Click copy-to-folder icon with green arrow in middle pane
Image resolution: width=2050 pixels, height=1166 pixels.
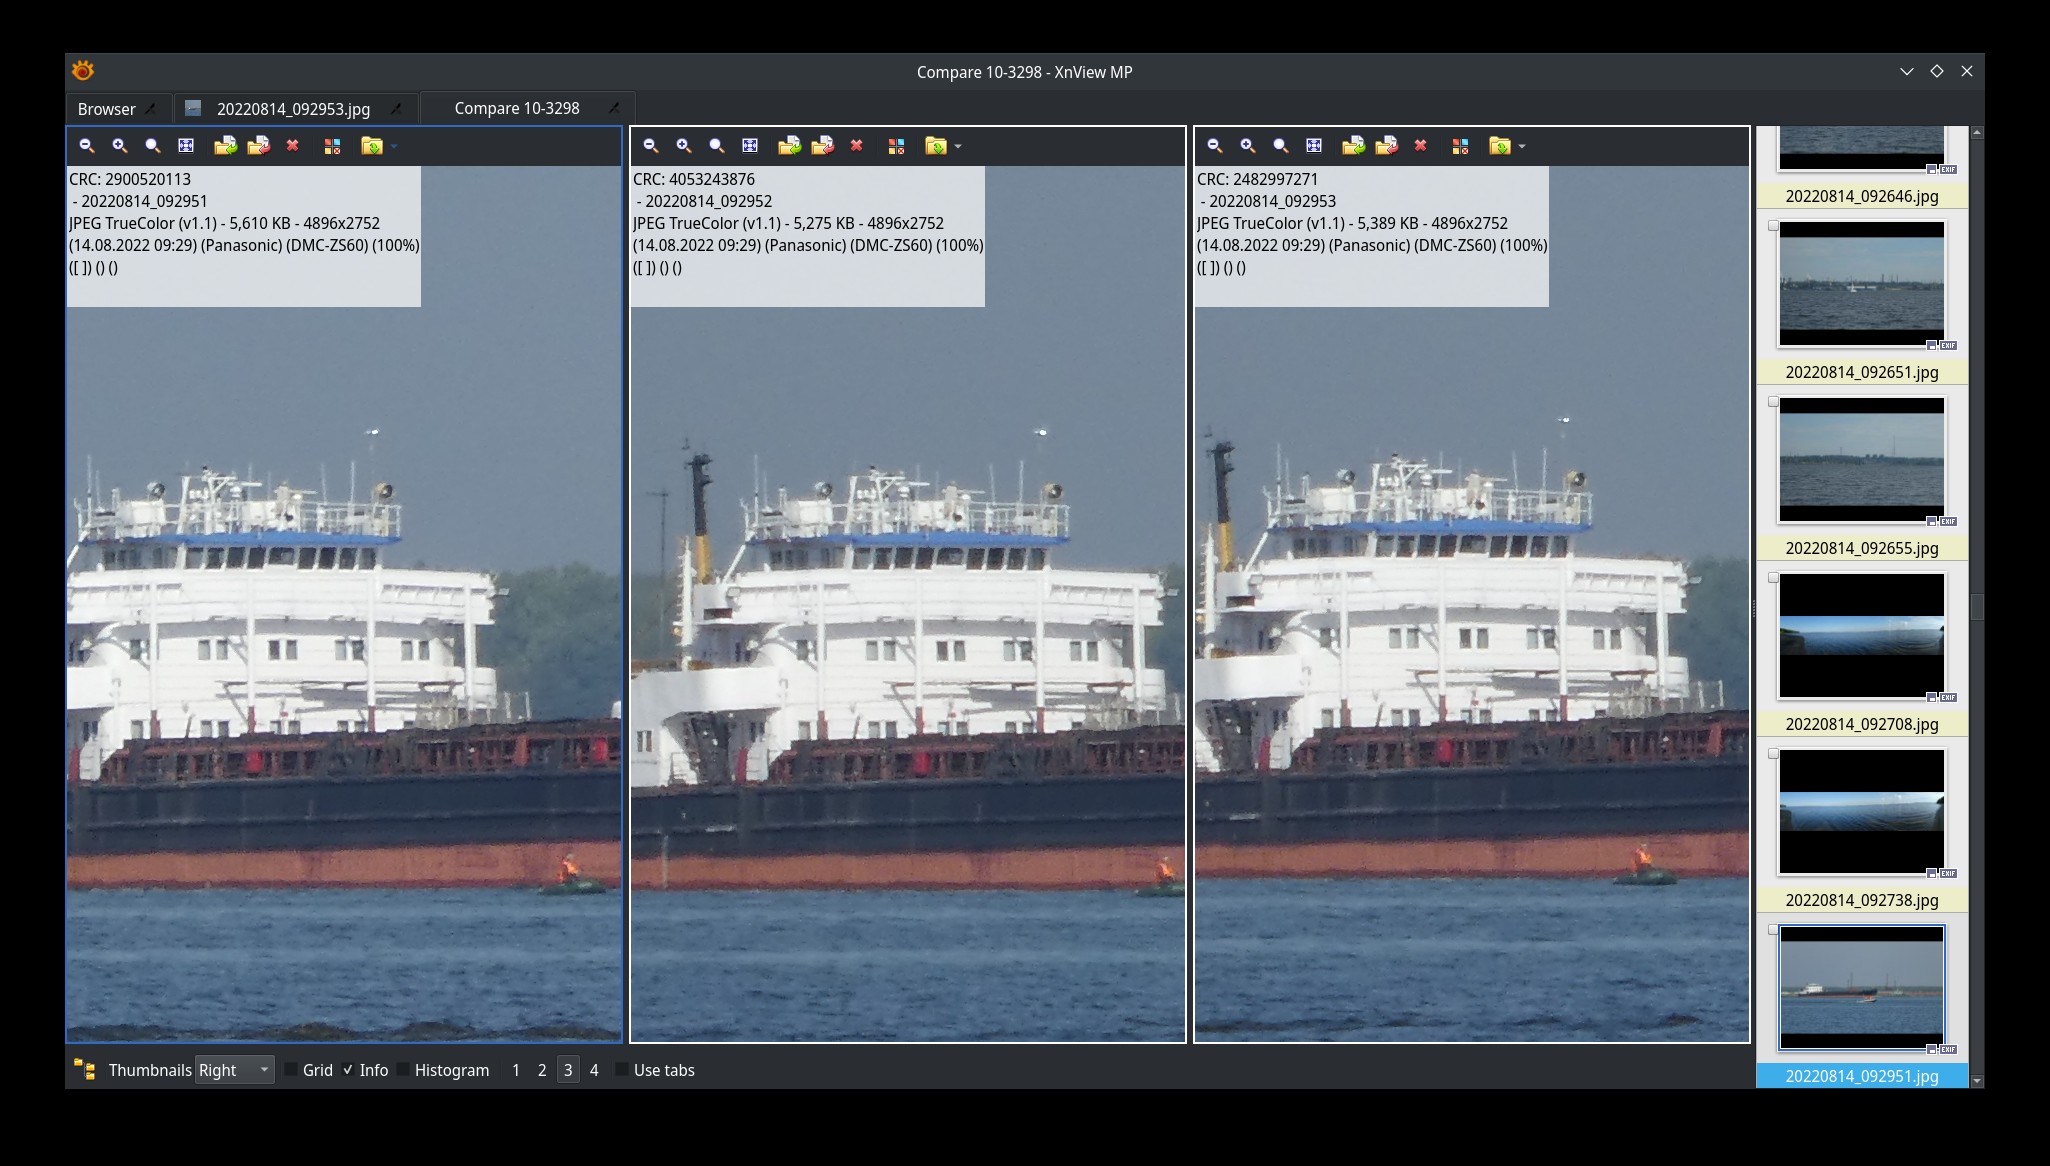(x=789, y=146)
